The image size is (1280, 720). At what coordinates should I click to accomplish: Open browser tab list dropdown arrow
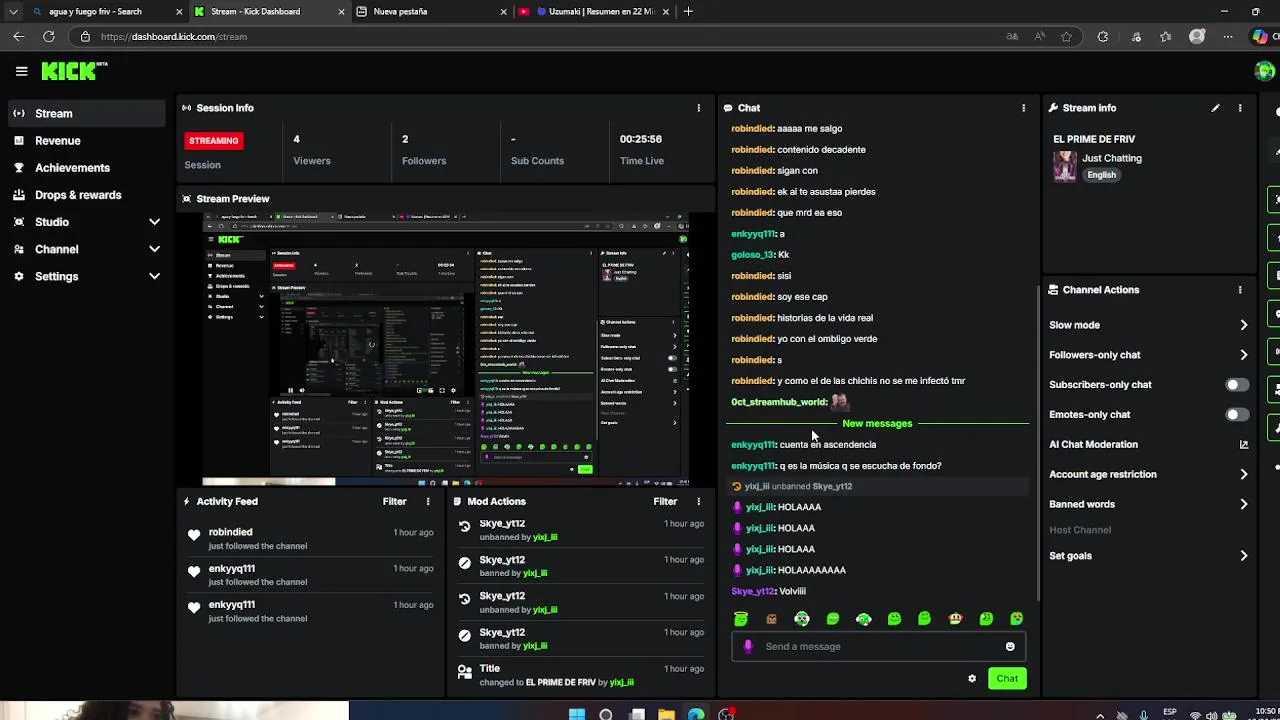[x=13, y=12]
